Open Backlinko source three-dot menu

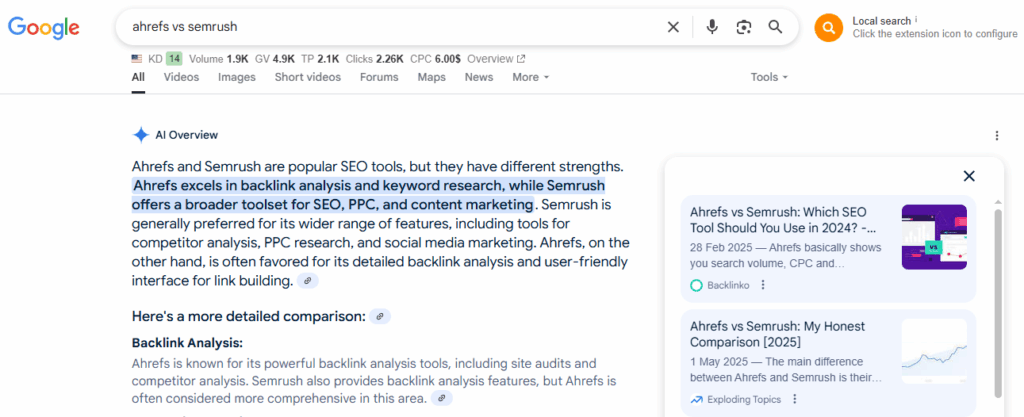click(x=763, y=285)
